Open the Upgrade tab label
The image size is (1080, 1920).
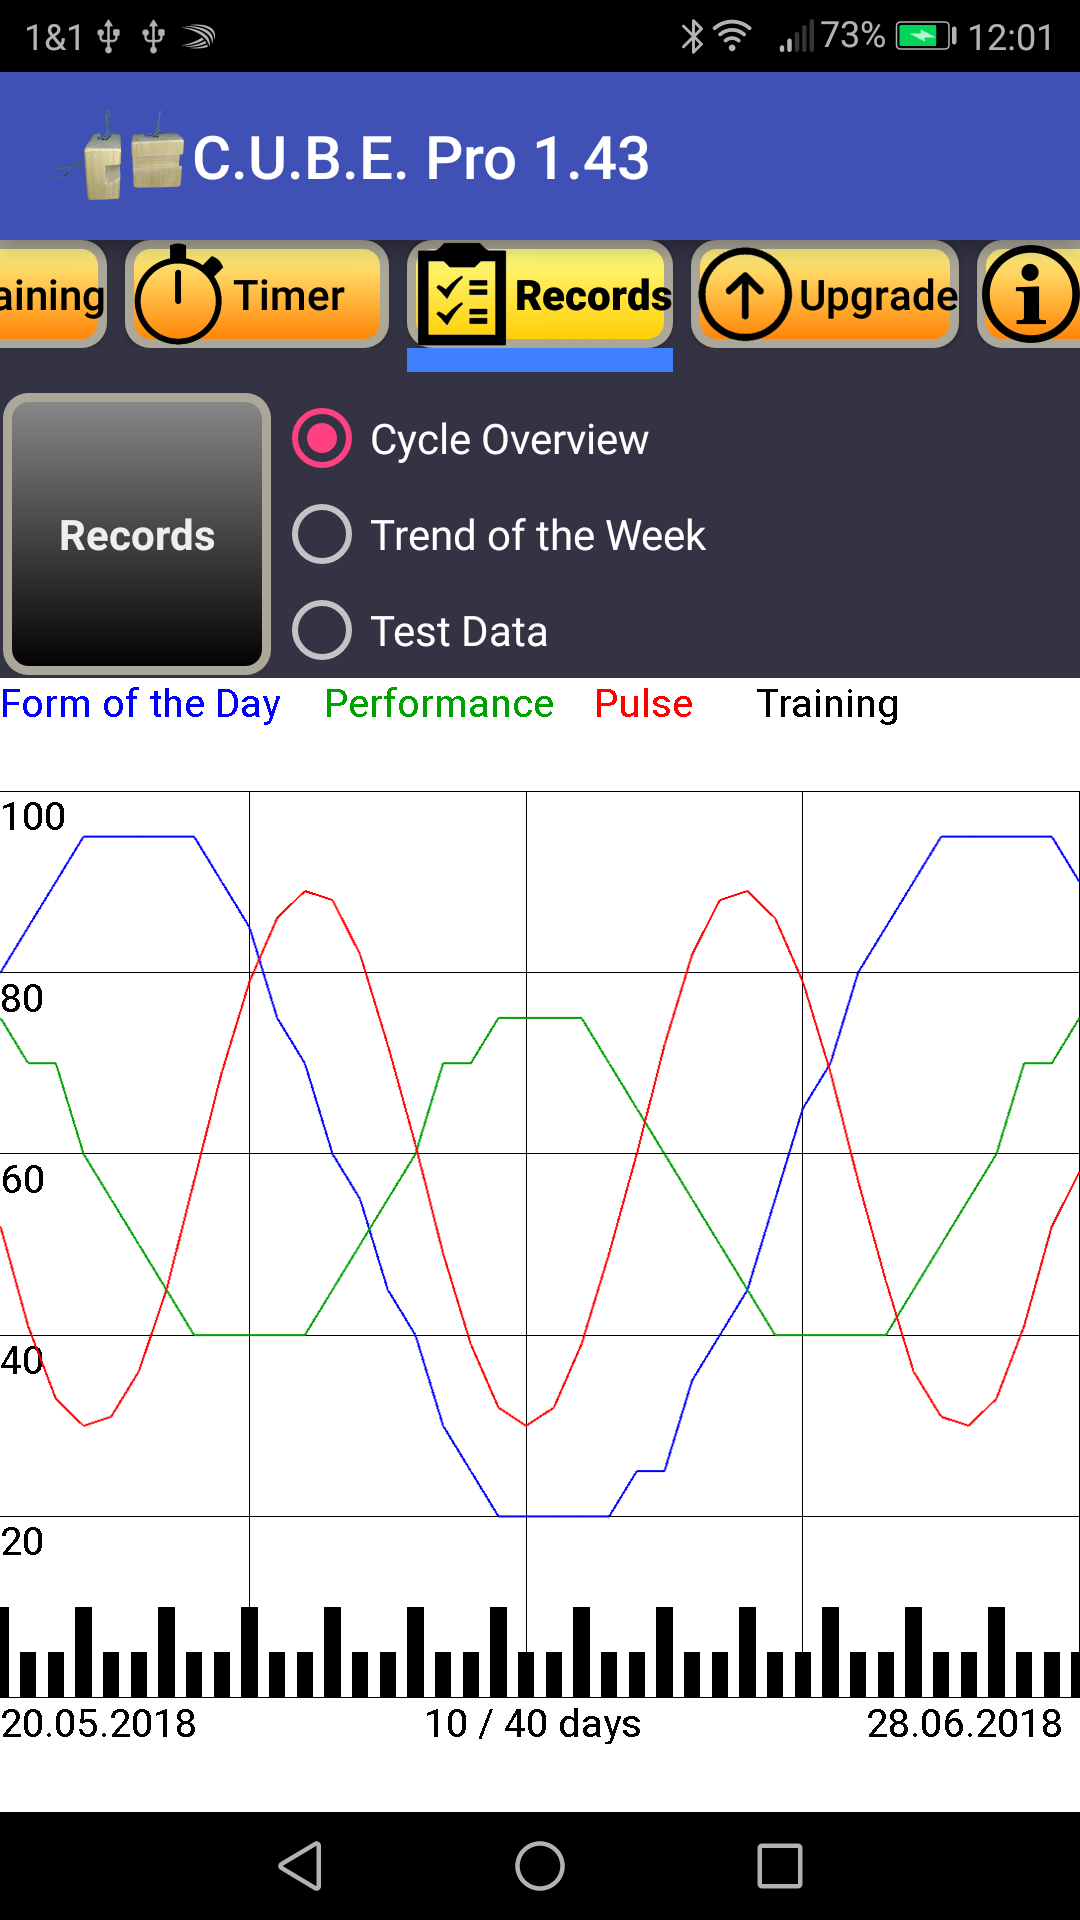point(878,295)
